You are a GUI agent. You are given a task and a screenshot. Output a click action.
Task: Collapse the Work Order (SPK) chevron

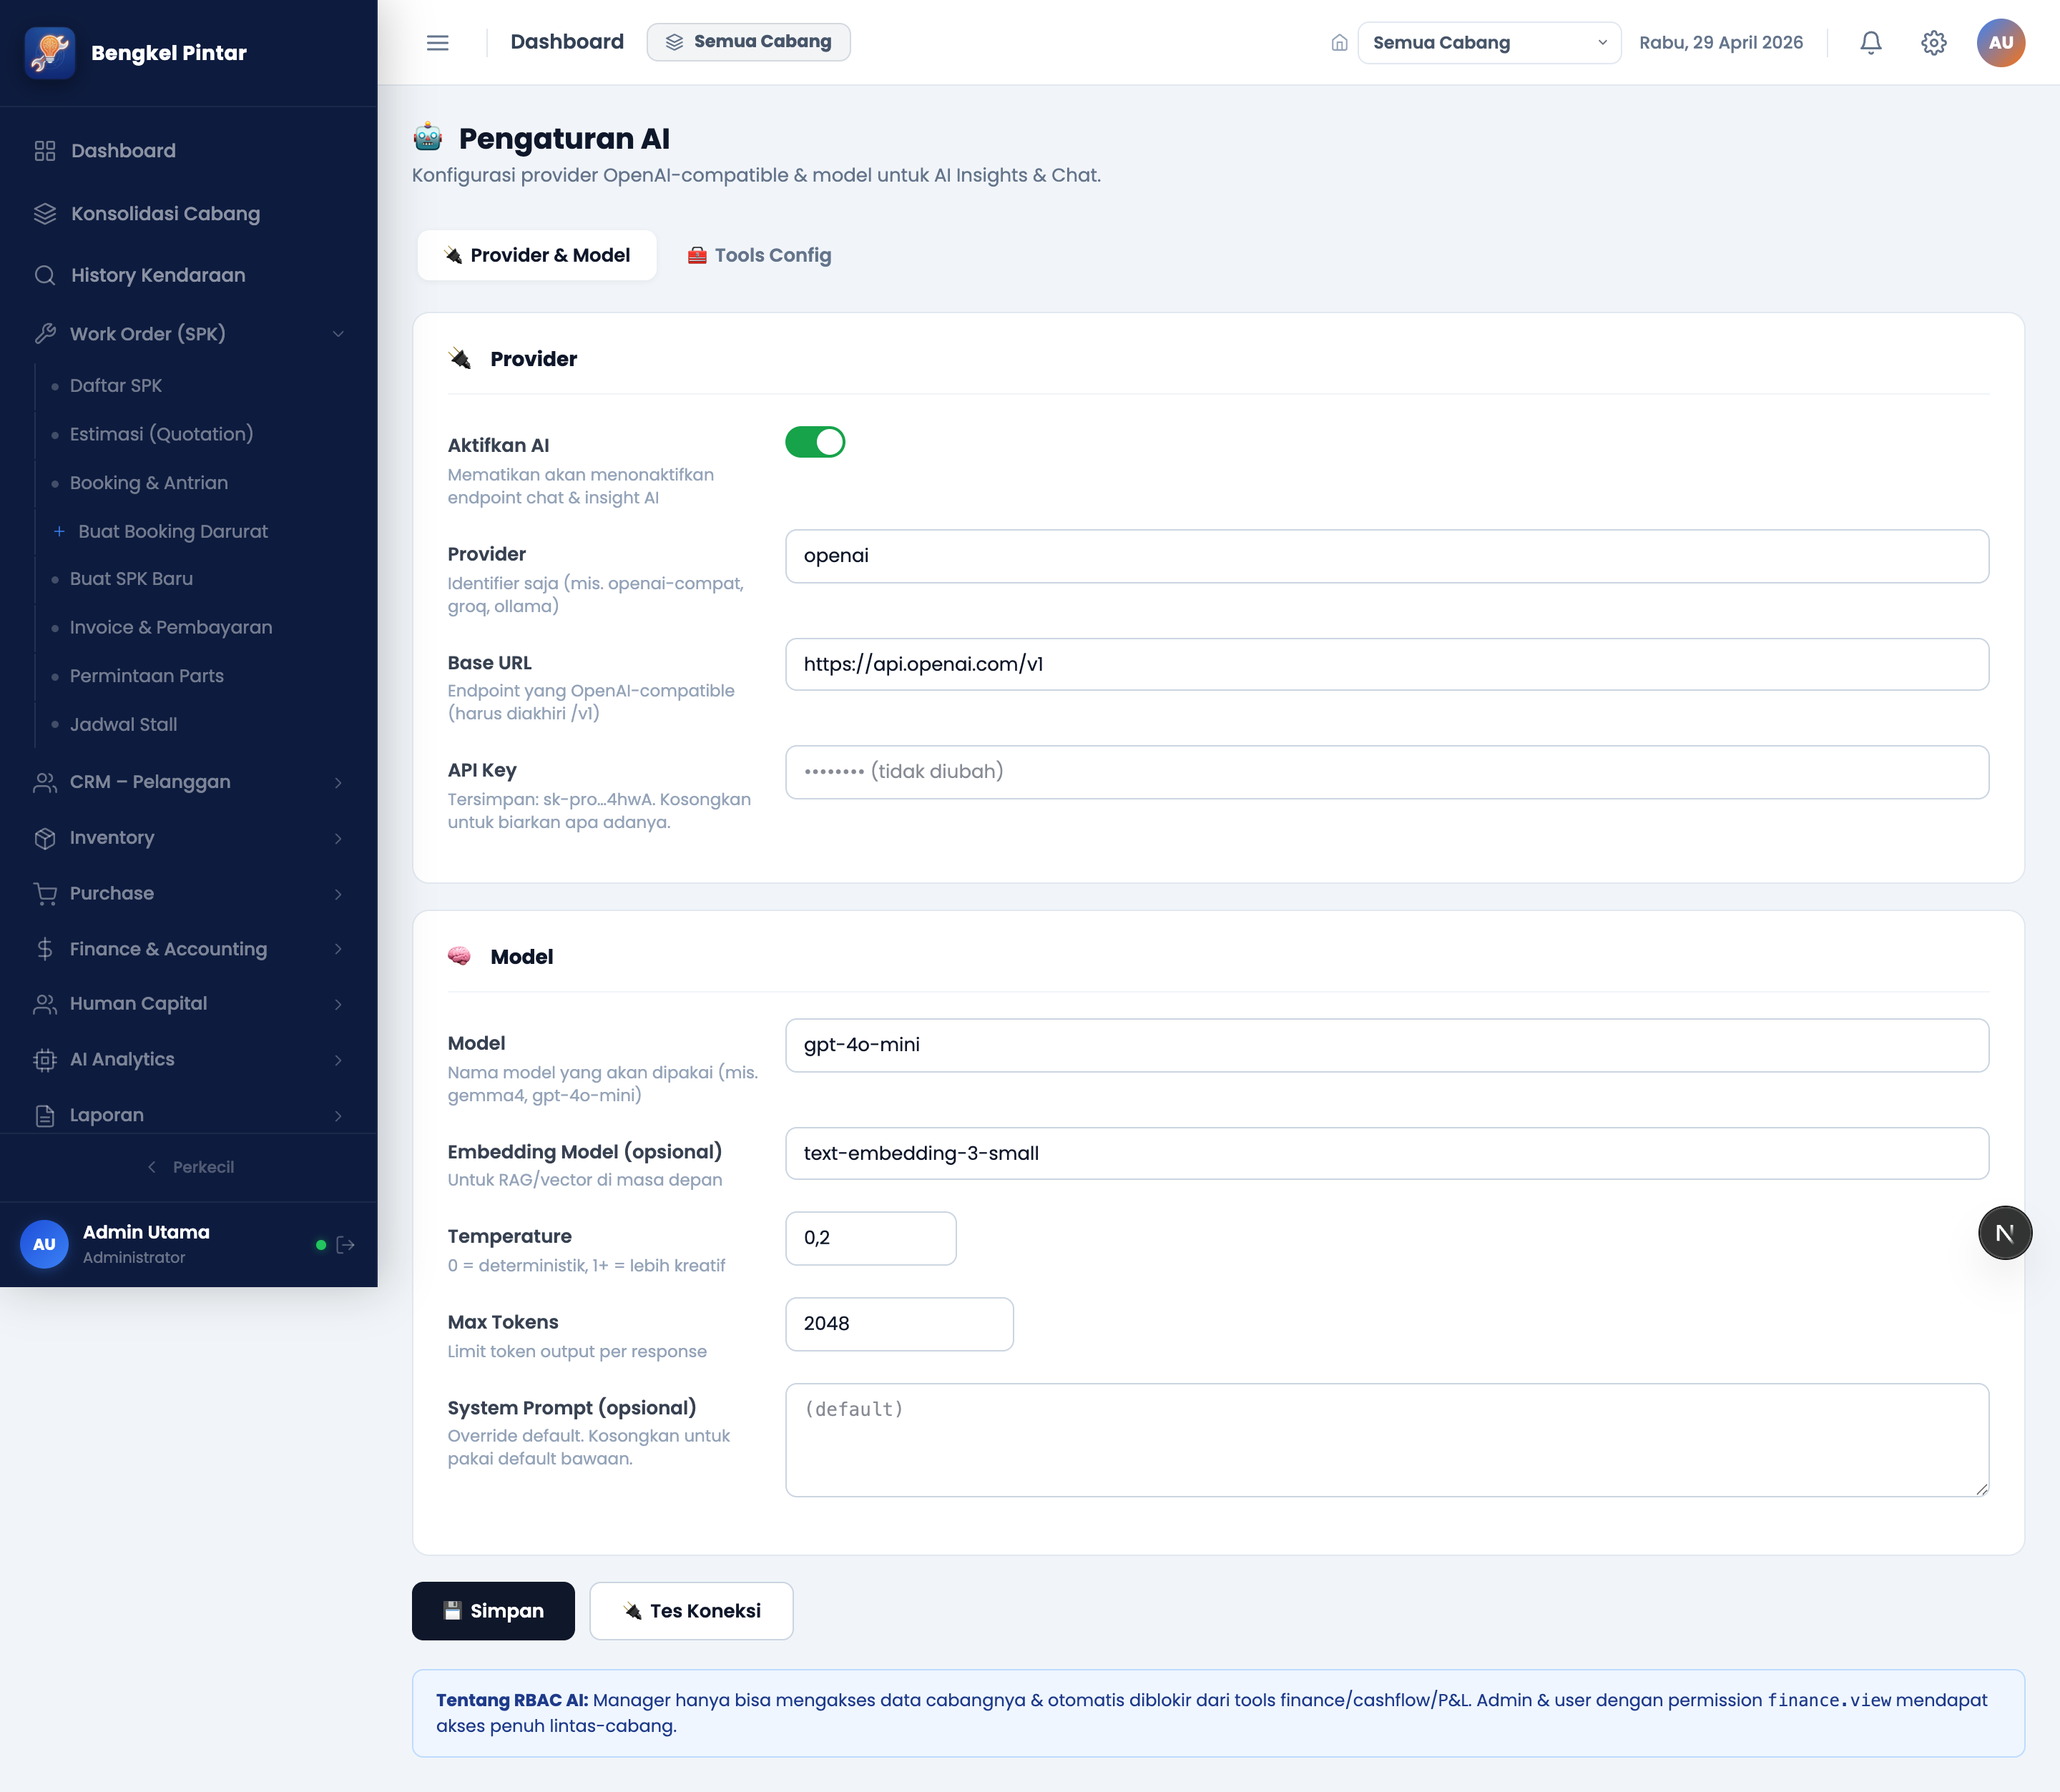click(338, 334)
